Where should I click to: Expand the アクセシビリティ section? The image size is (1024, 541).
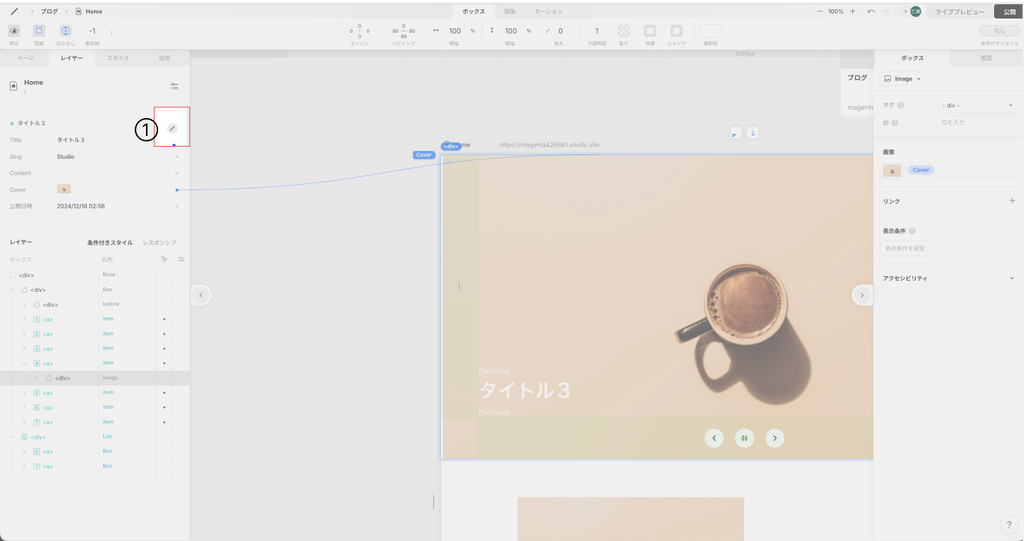[1011, 278]
